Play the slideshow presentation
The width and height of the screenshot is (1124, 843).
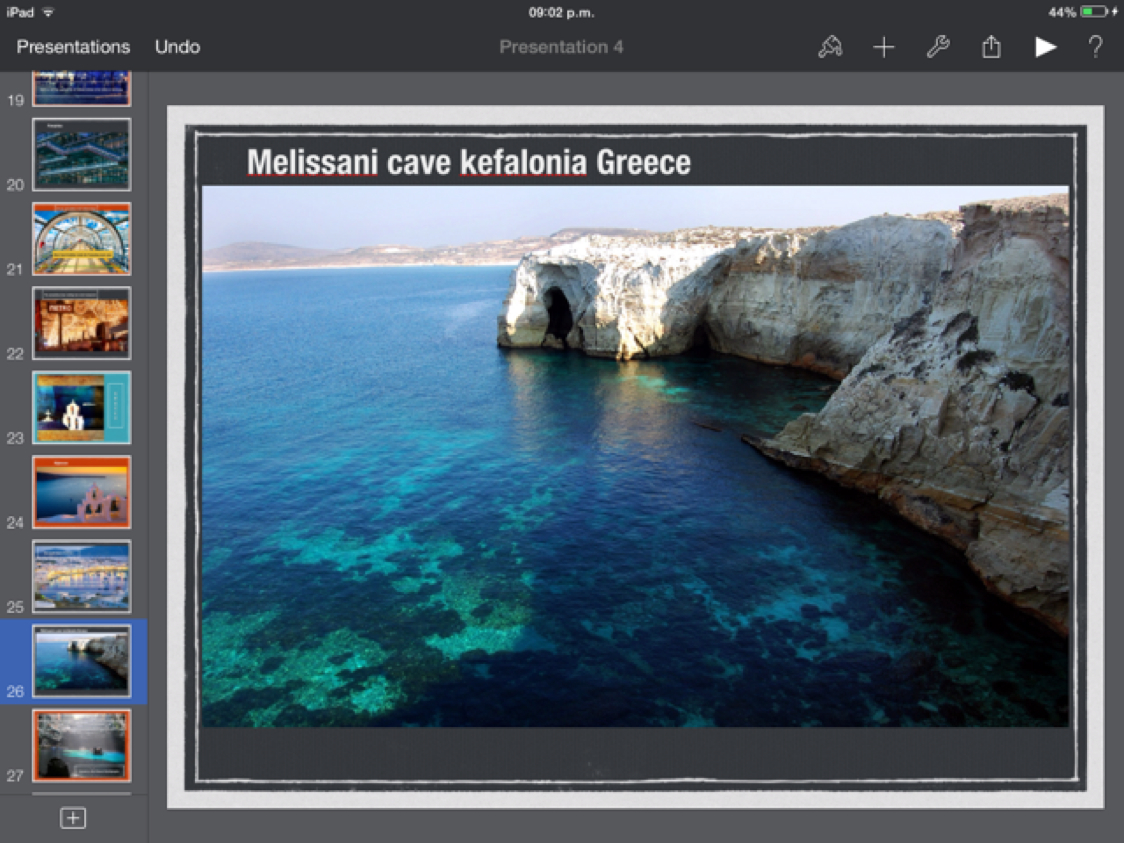click(1045, 47)
